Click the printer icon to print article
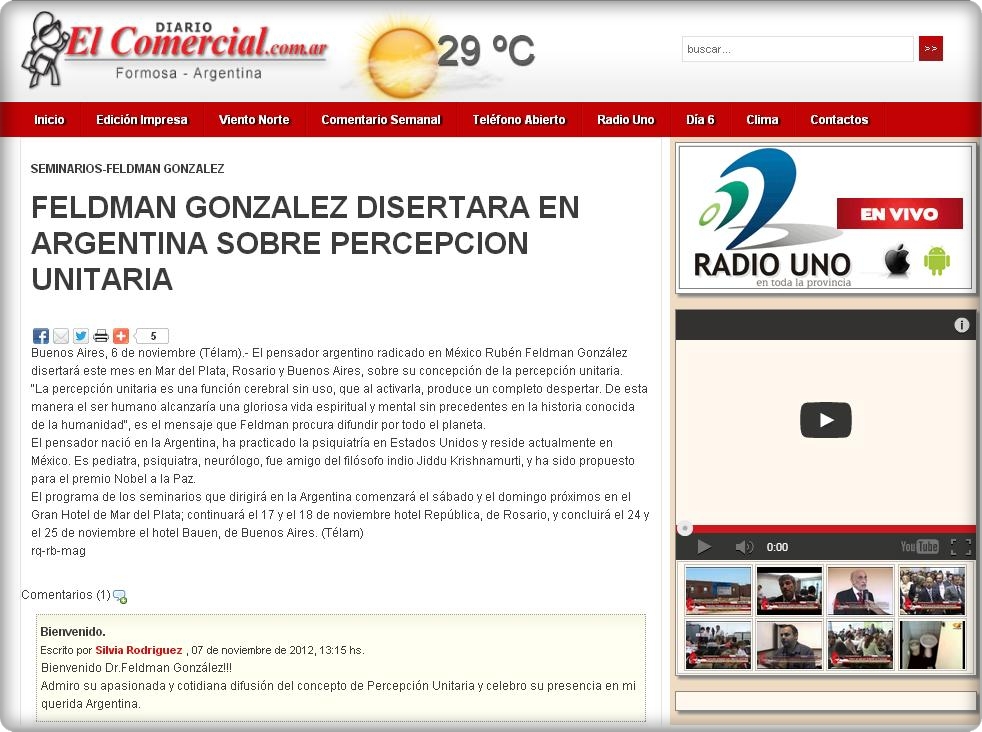Viewport: 982px width, 732px height. pos(101,336)
